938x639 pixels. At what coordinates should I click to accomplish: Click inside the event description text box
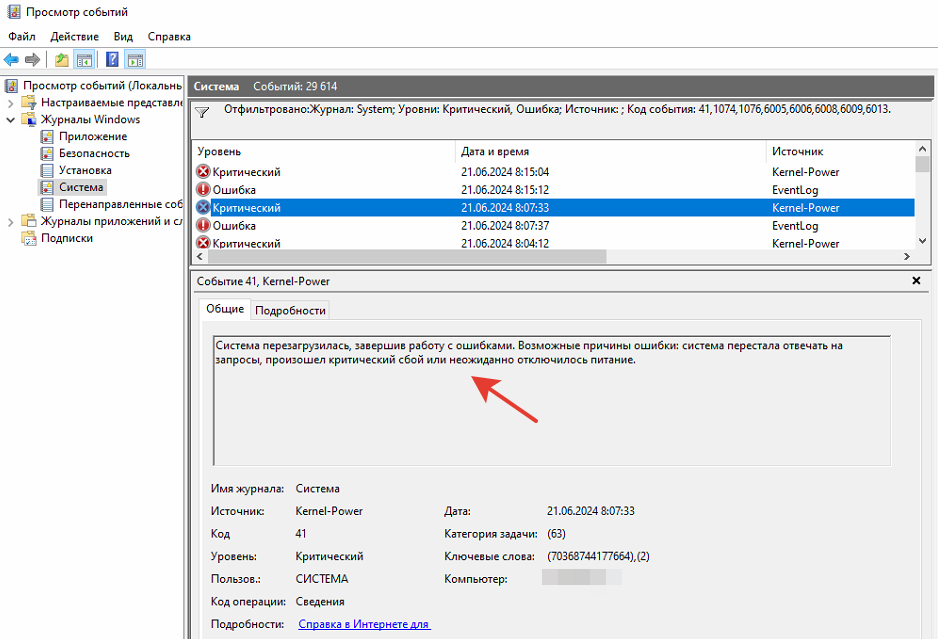pyautogui.click(x=552, y=401)
